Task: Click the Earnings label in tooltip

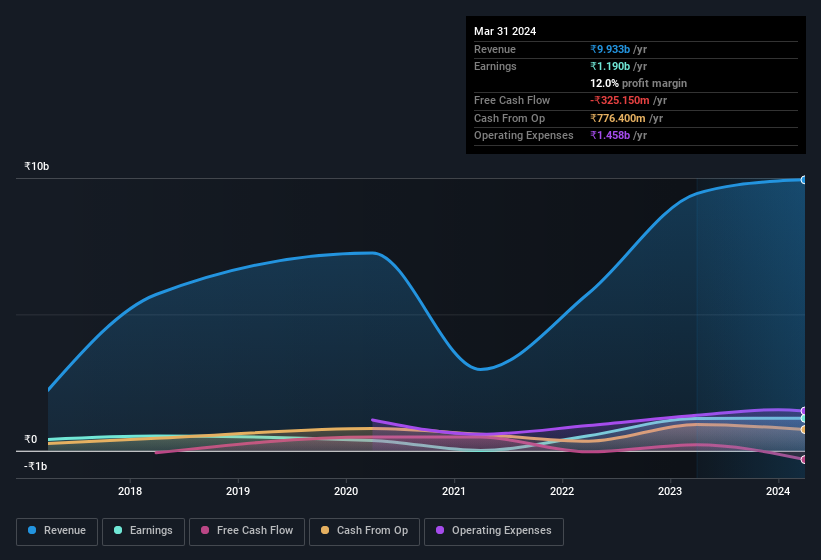Action: pyautogui.click(x=495, y=66)
